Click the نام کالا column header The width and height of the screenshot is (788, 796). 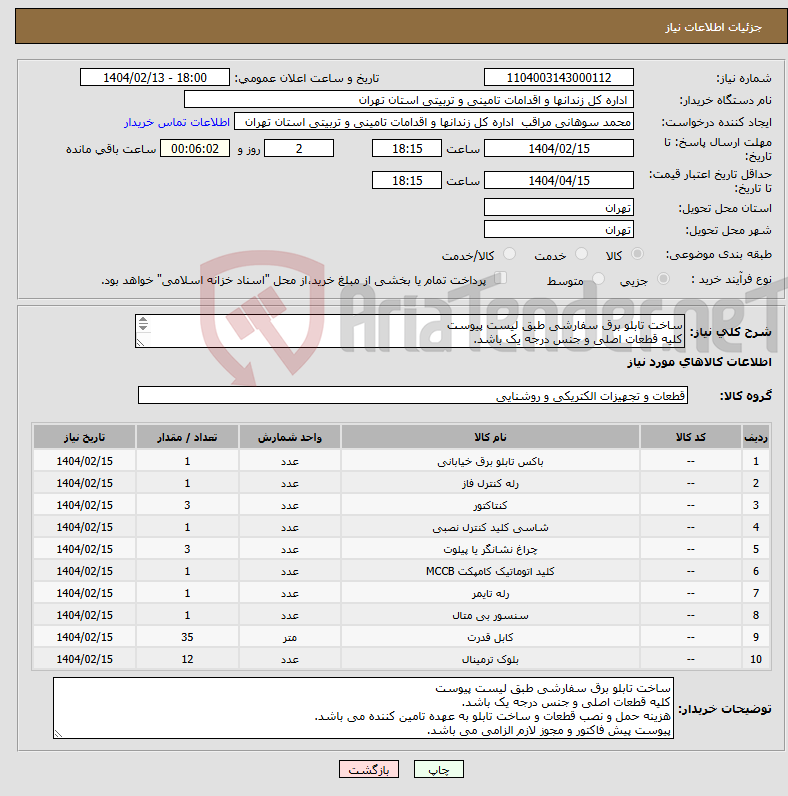click(490, 437)
